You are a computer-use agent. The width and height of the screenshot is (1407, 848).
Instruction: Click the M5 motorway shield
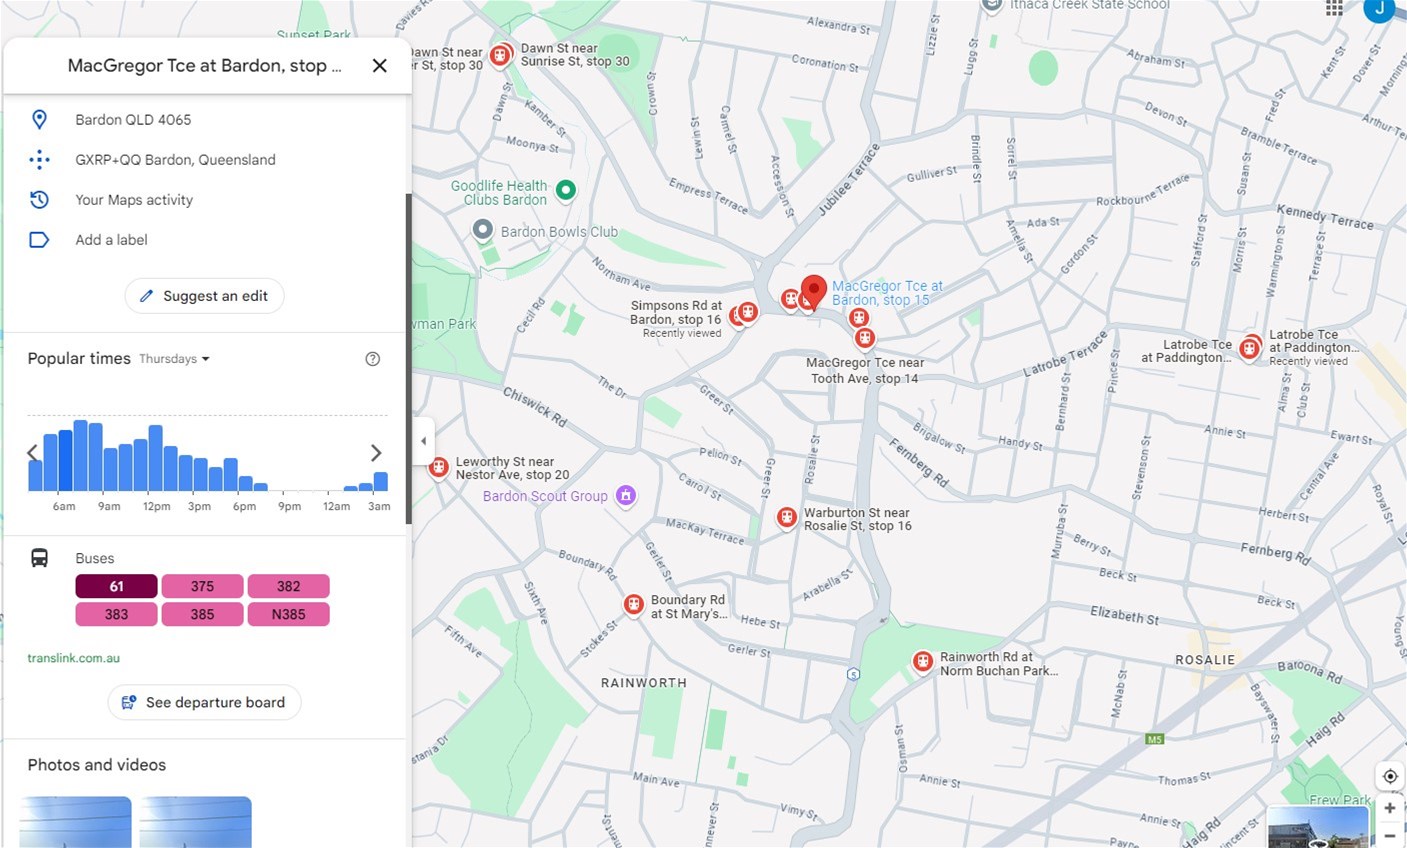tap(1155, 739)
